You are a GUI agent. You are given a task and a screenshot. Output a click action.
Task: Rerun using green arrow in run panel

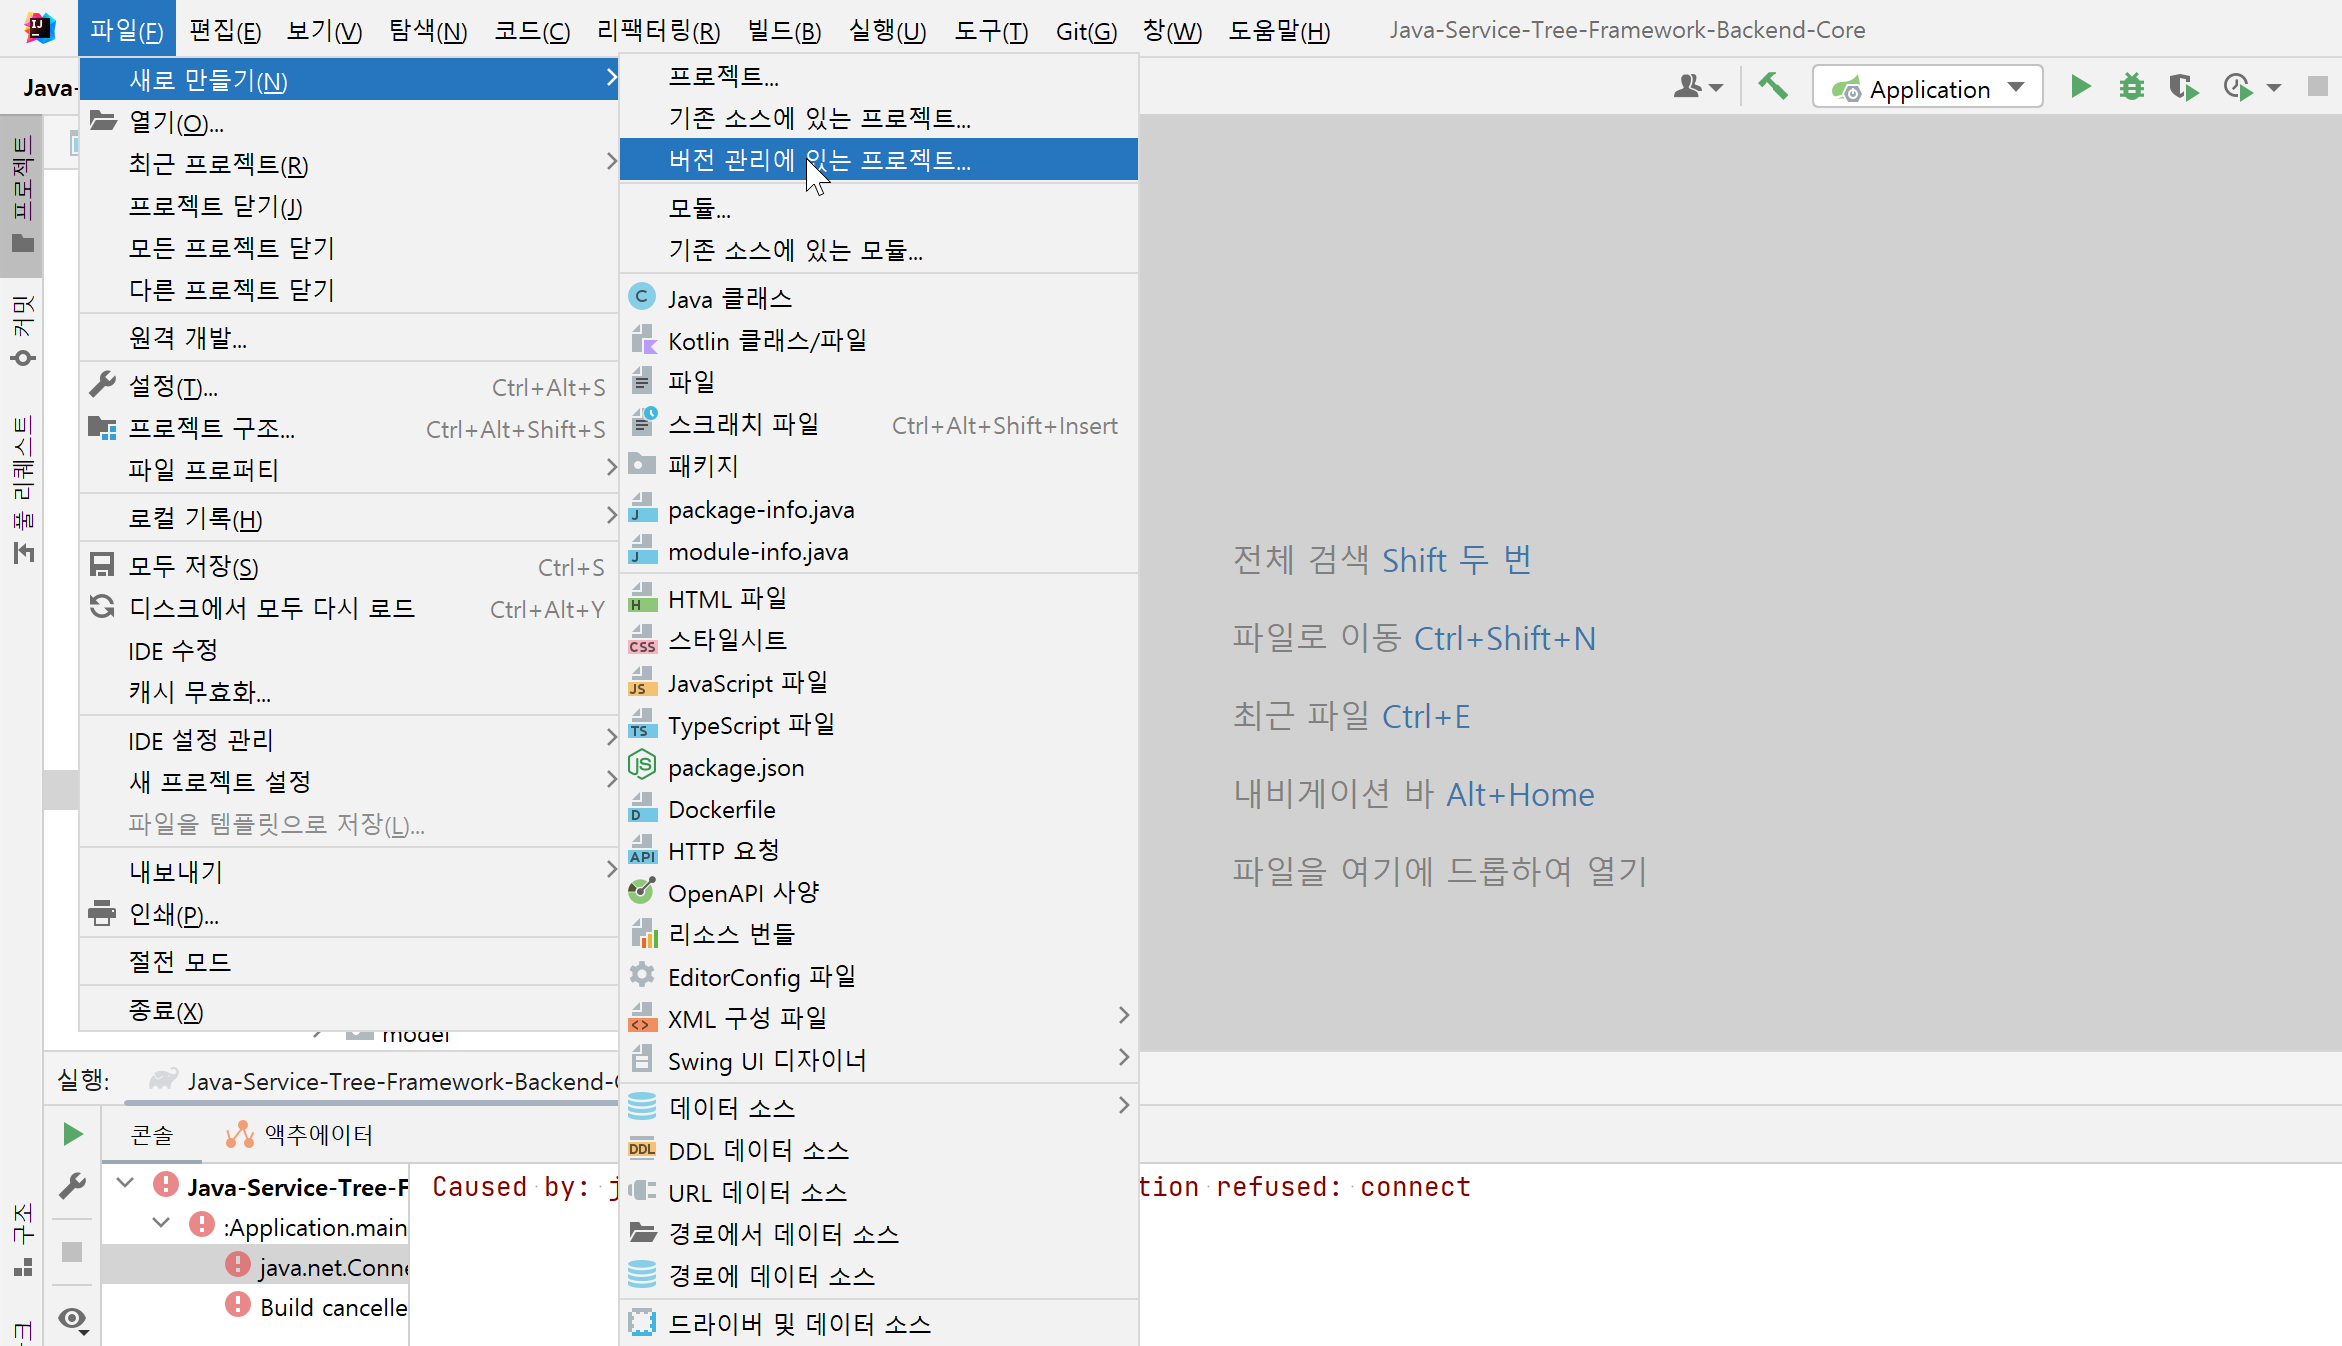[x=72, y=1134]
